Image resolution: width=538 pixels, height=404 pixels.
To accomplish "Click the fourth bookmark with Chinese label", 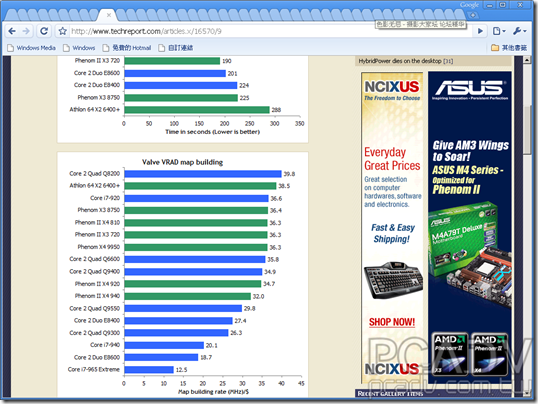I will (x=176, y=48).
